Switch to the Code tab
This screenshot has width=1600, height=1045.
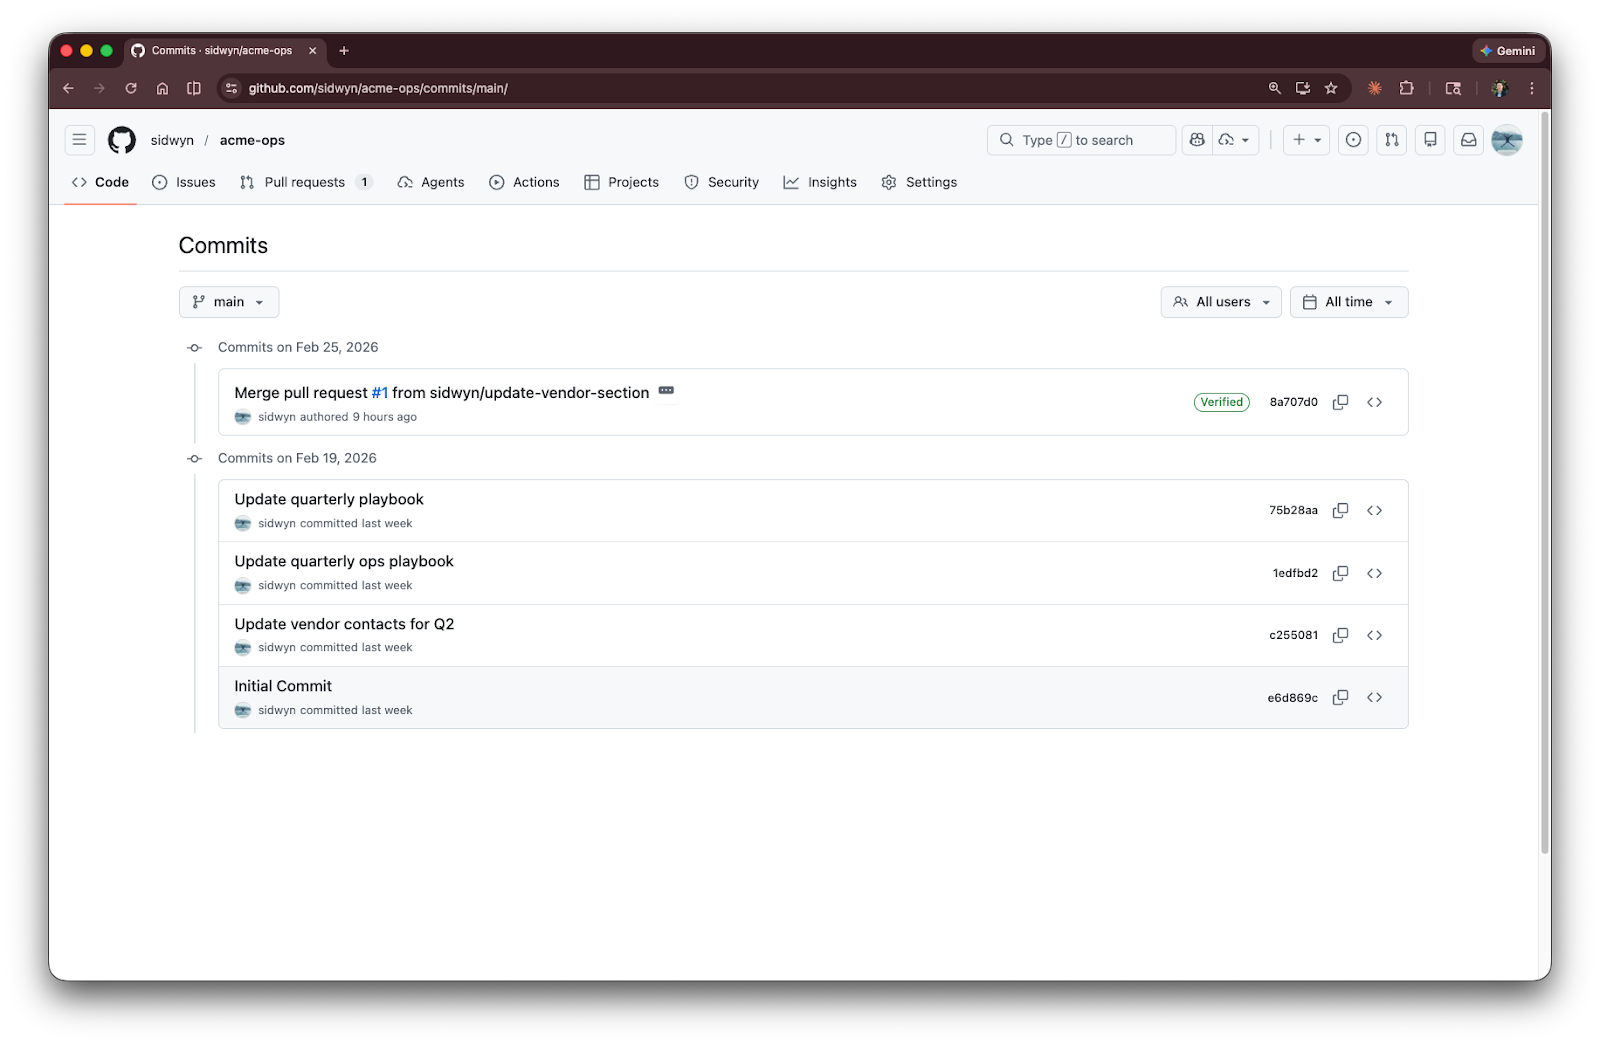(x=100, y=182)
